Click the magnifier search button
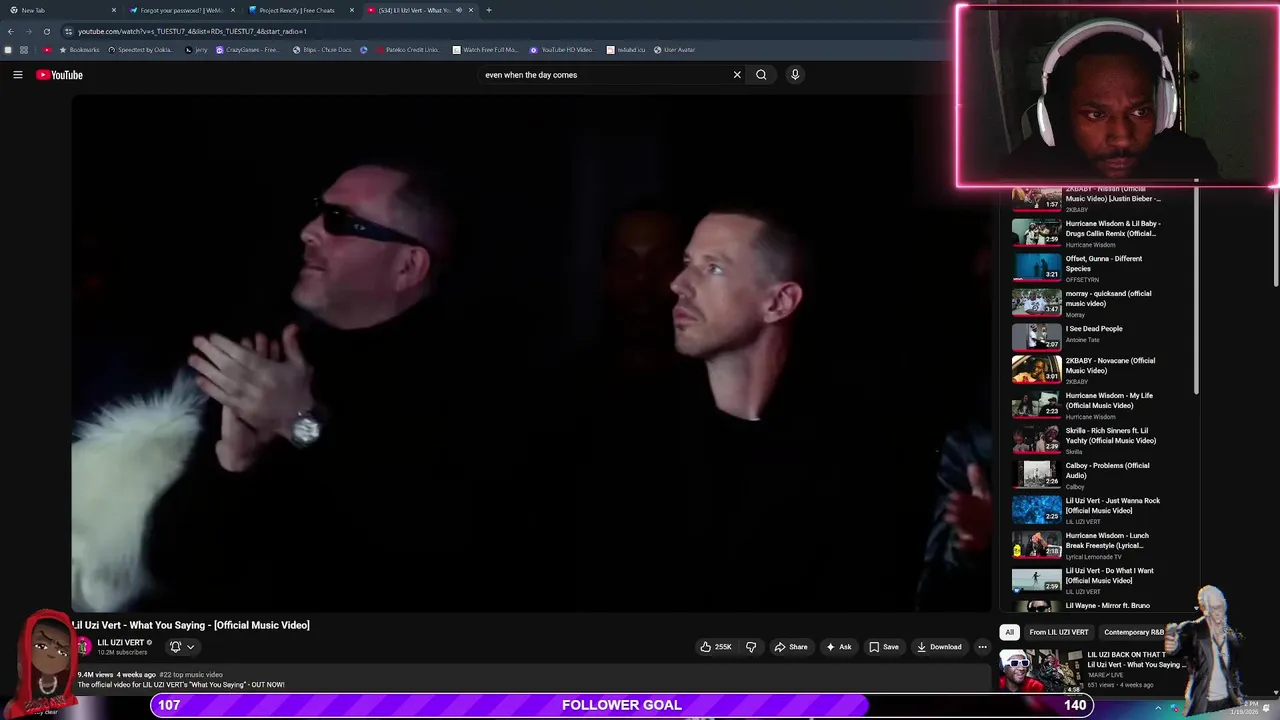 [761, 75]
